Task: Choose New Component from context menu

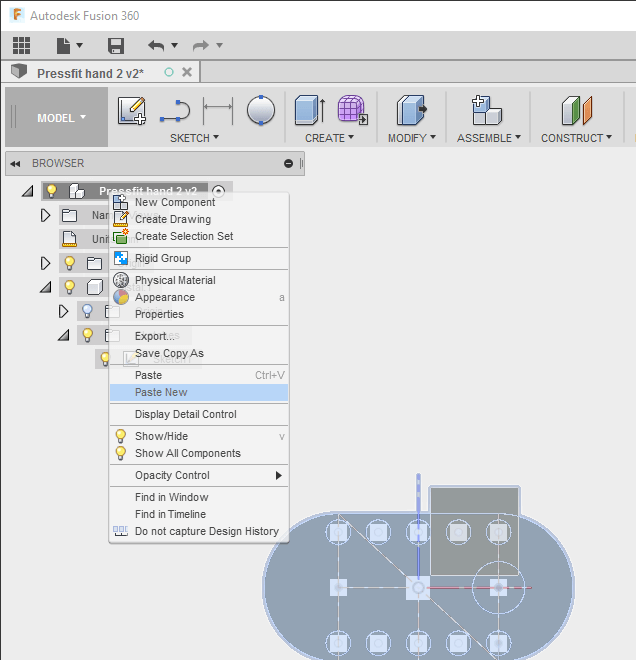Action: [199, 202]
